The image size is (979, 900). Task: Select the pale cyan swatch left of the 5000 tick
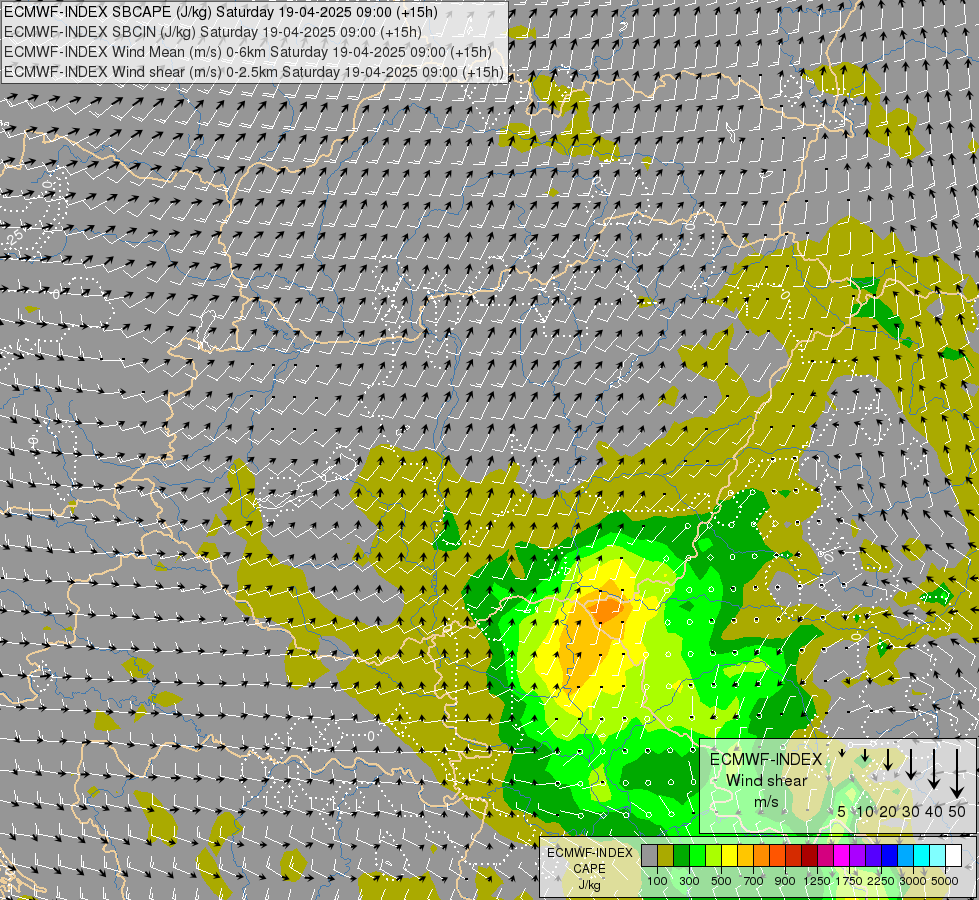point(938,855)
